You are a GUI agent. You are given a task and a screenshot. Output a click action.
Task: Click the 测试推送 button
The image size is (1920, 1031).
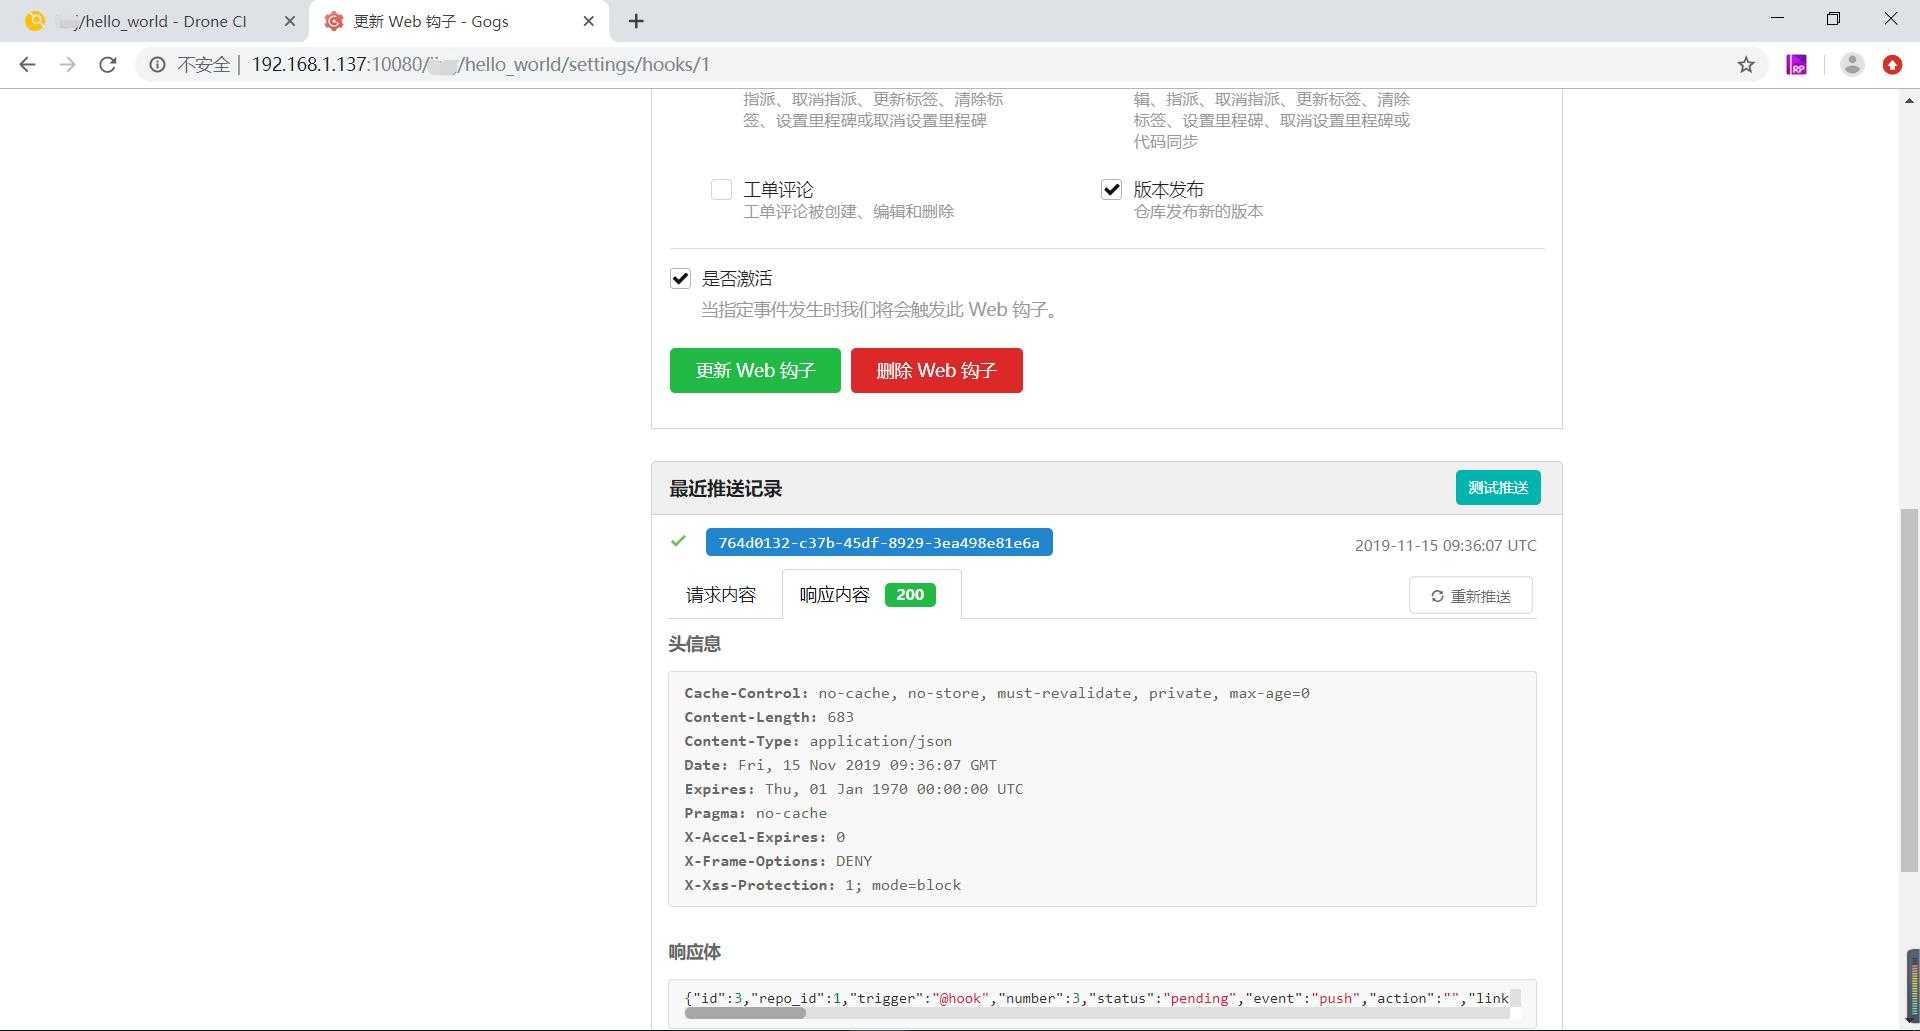tap(1497, 487)
